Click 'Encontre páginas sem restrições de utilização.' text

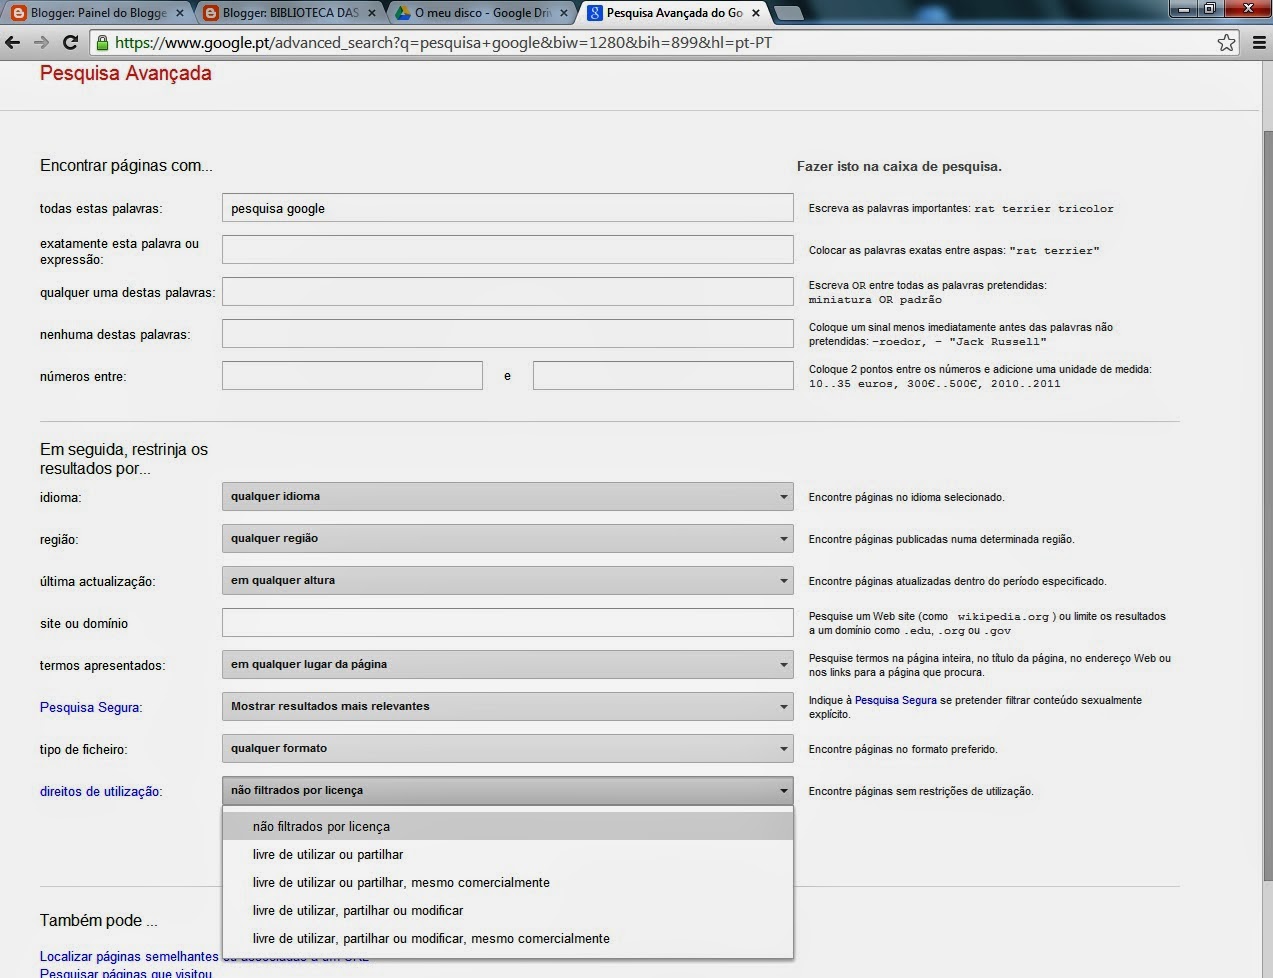921,791
